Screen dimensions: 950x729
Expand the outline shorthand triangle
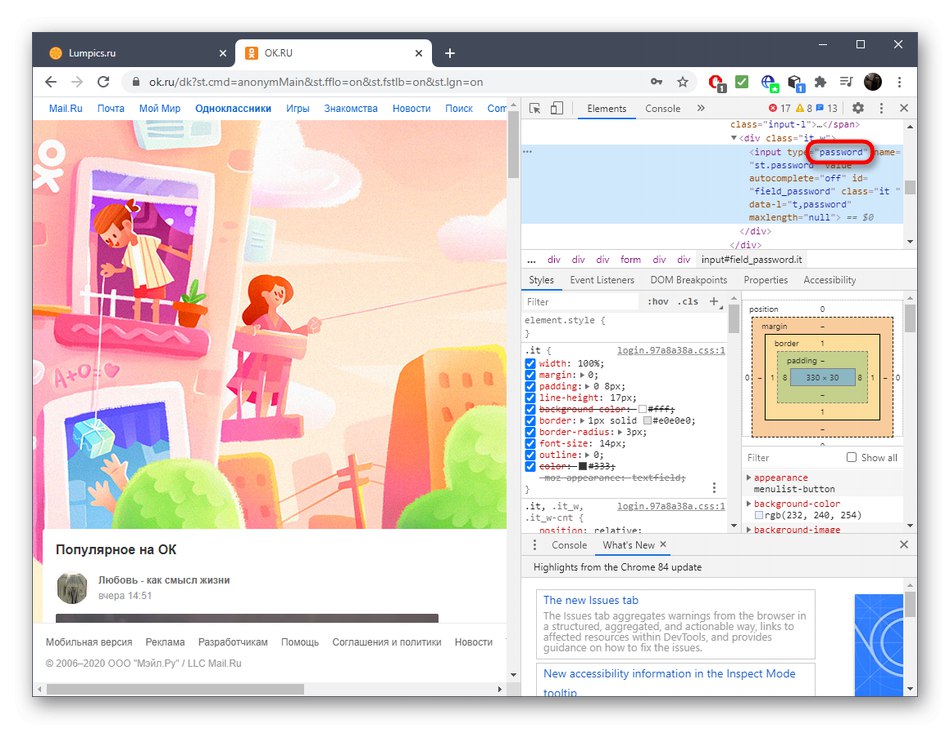tap(588, 454)
